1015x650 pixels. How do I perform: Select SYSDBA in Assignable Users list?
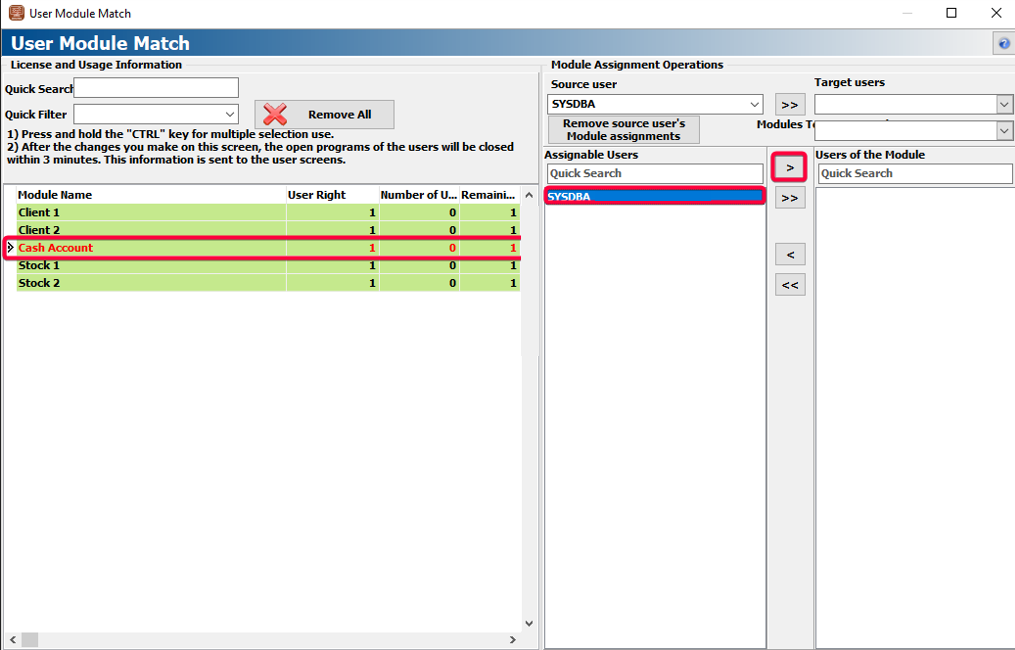654,197
